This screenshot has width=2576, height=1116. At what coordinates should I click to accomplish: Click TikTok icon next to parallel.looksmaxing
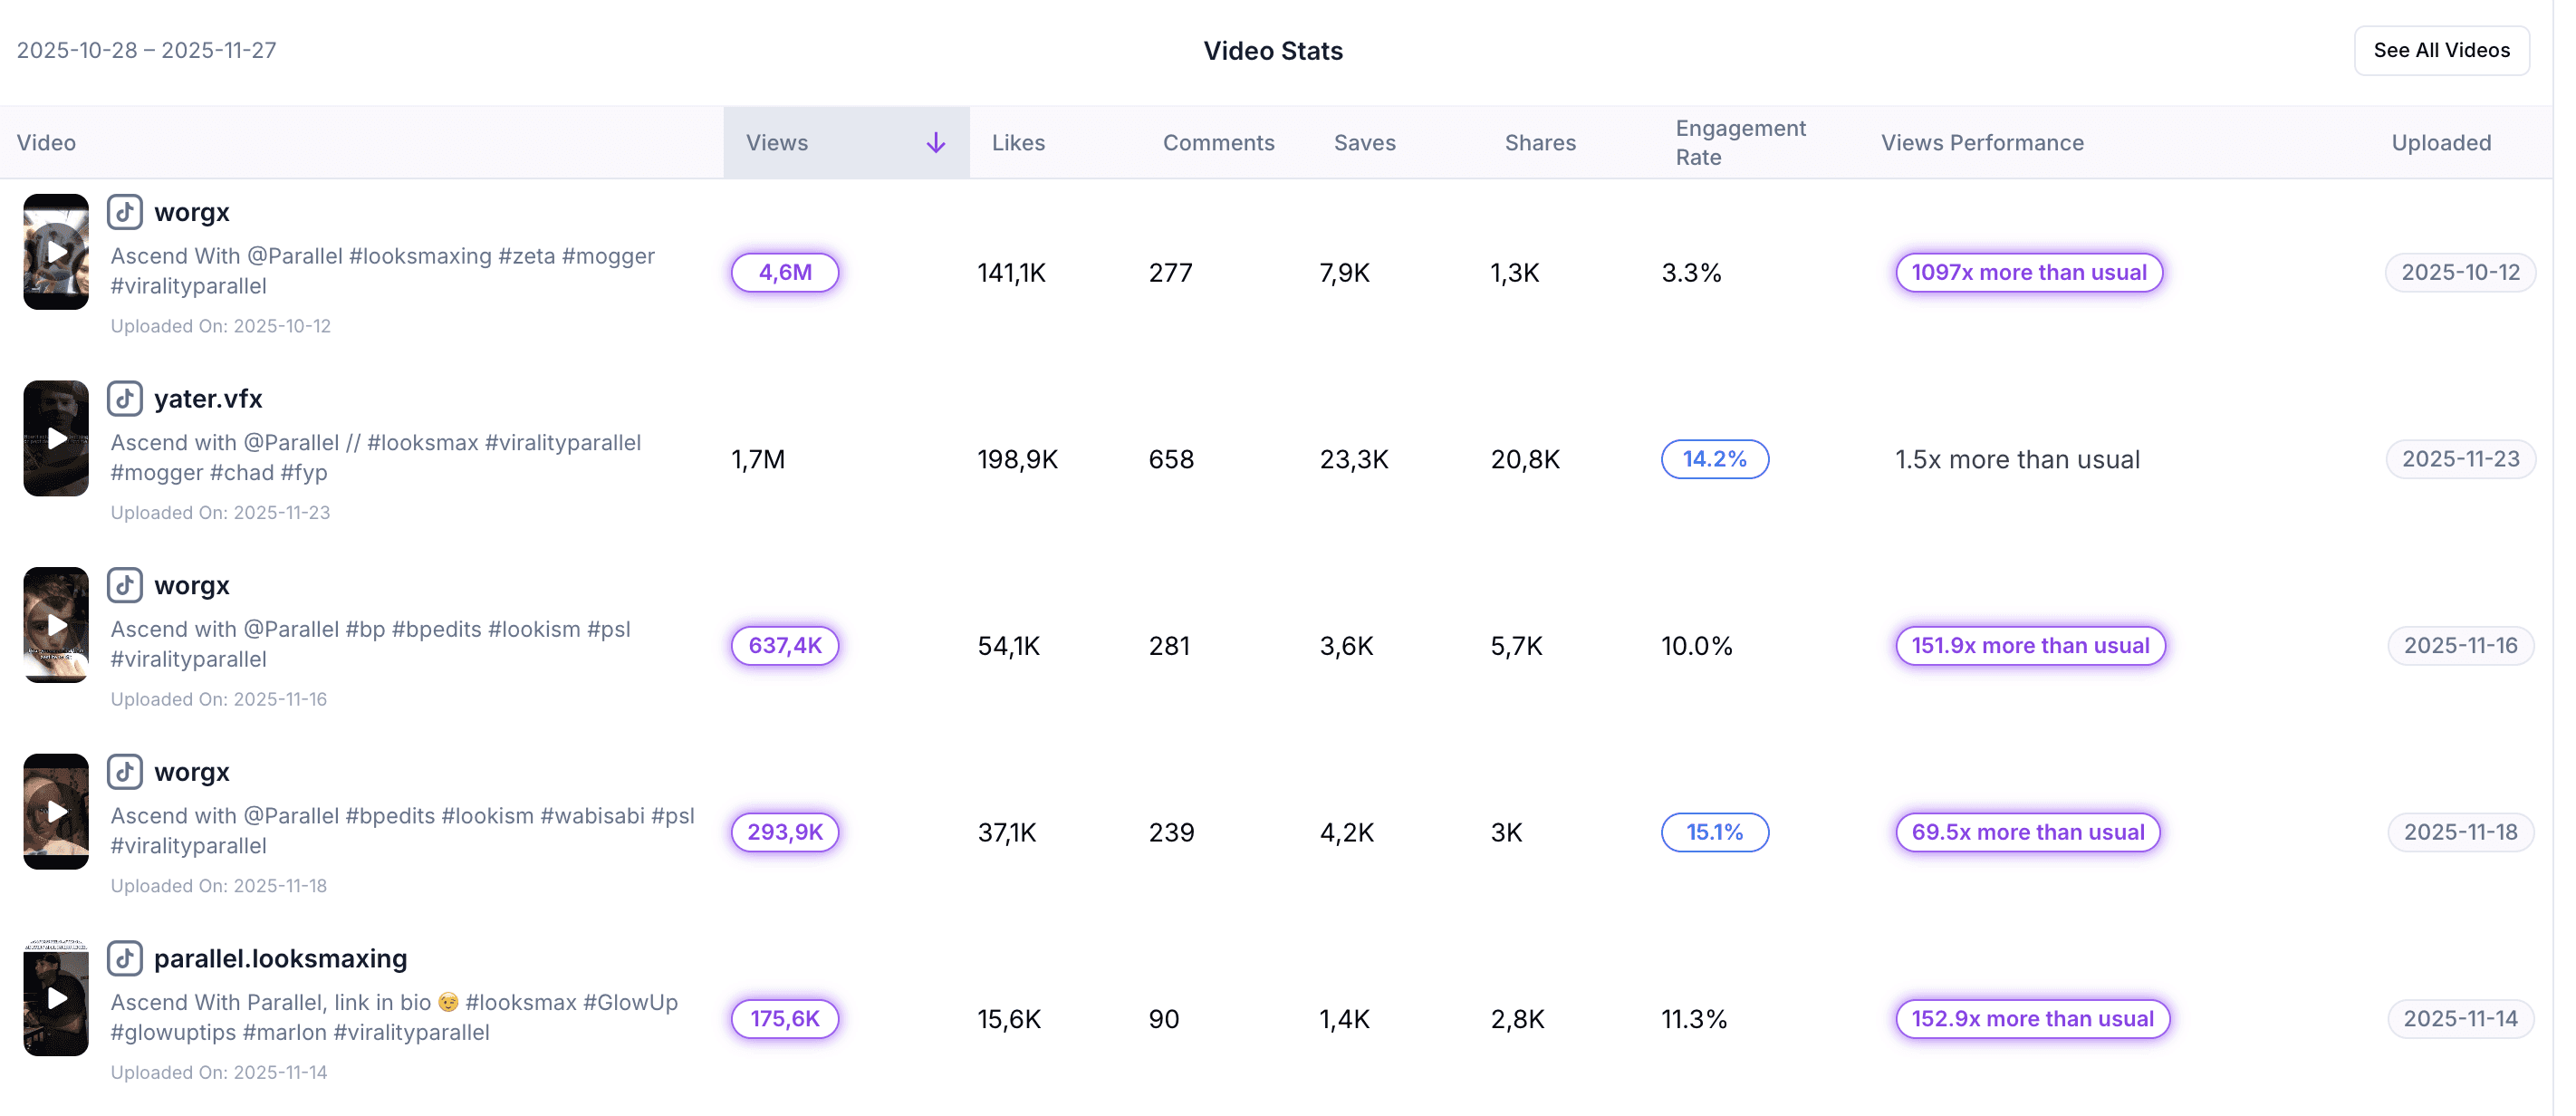tap(124, 958)
